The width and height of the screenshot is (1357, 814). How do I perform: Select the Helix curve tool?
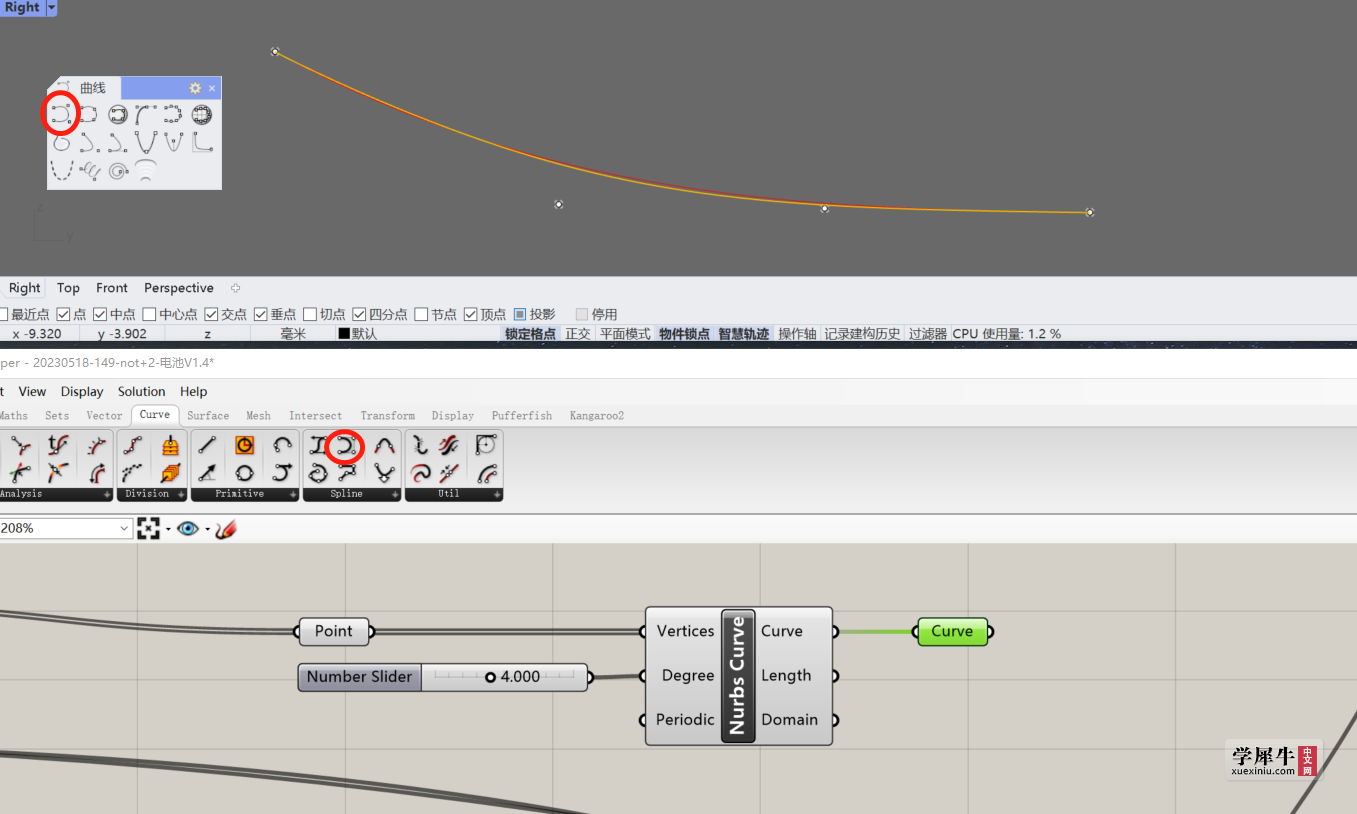(x=89, y=171)
